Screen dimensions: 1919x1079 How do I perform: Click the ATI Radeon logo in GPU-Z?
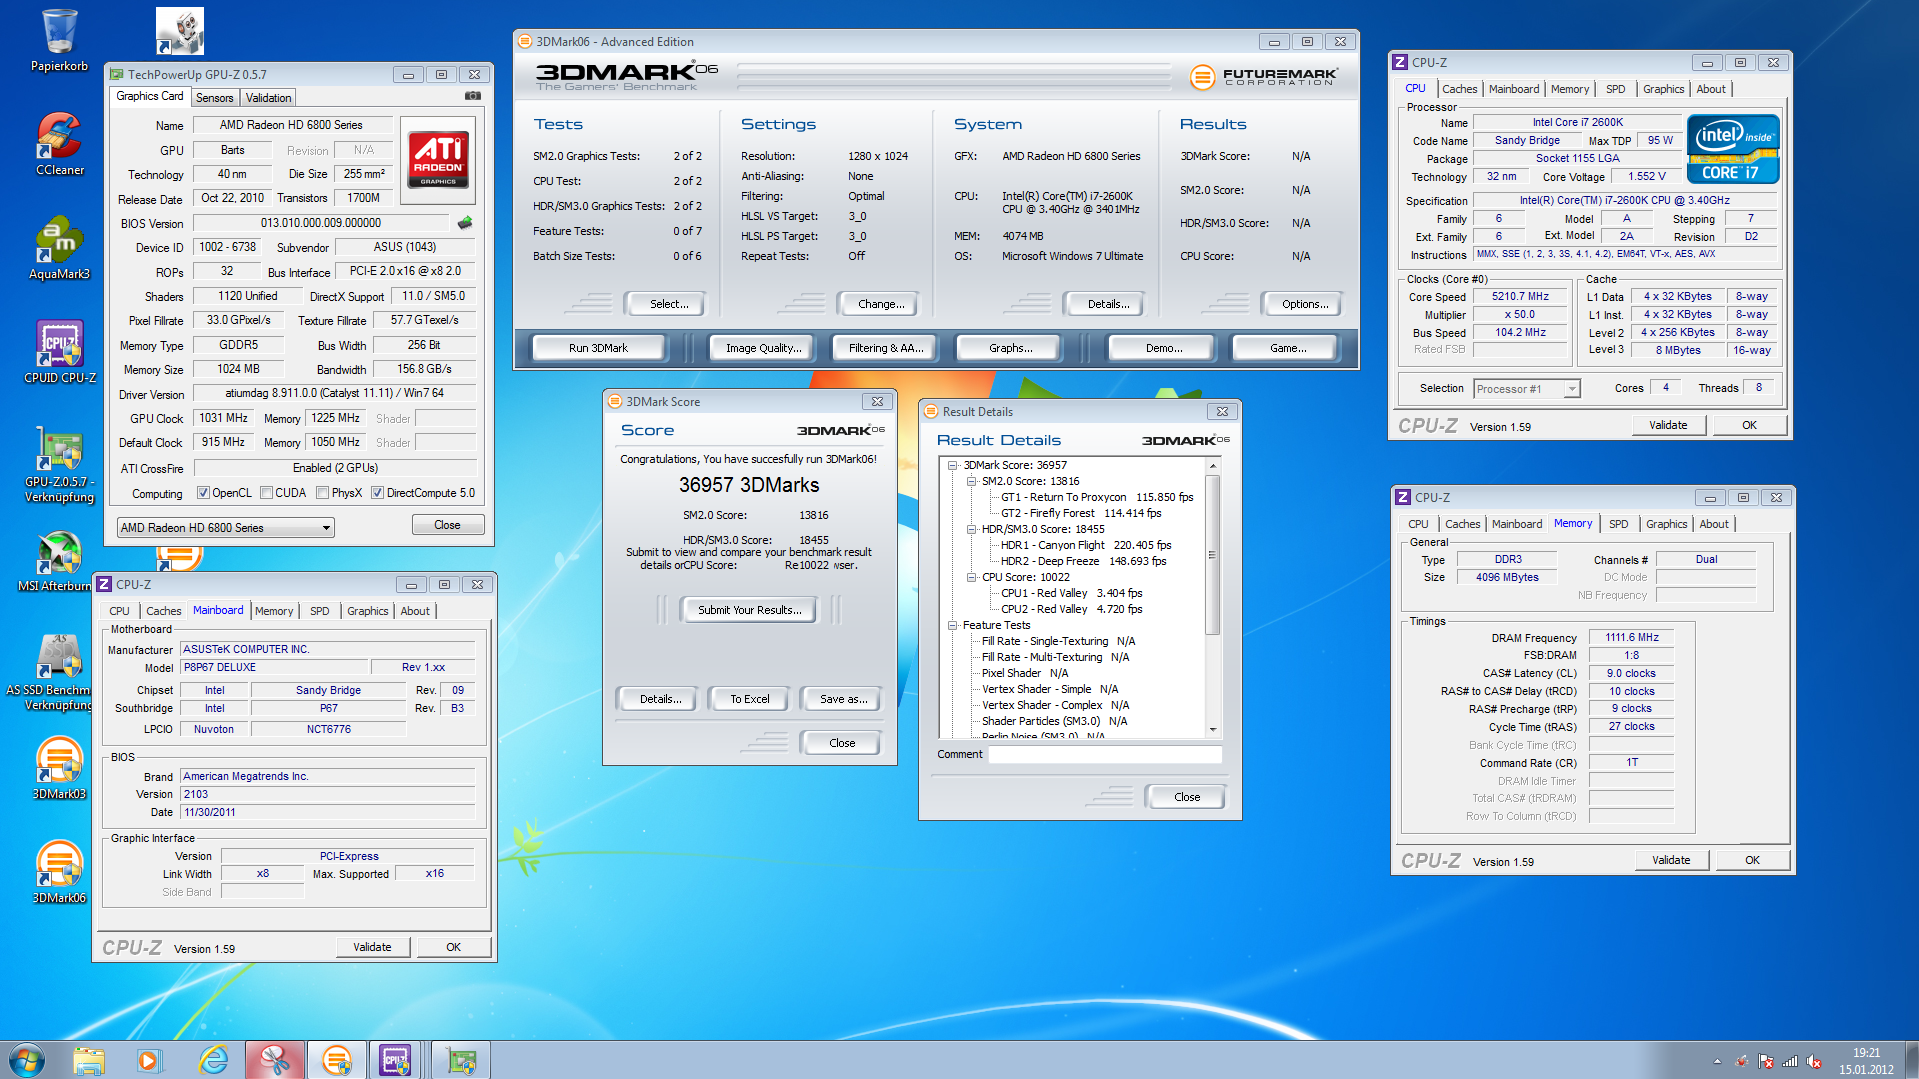[x=438, y=160]
